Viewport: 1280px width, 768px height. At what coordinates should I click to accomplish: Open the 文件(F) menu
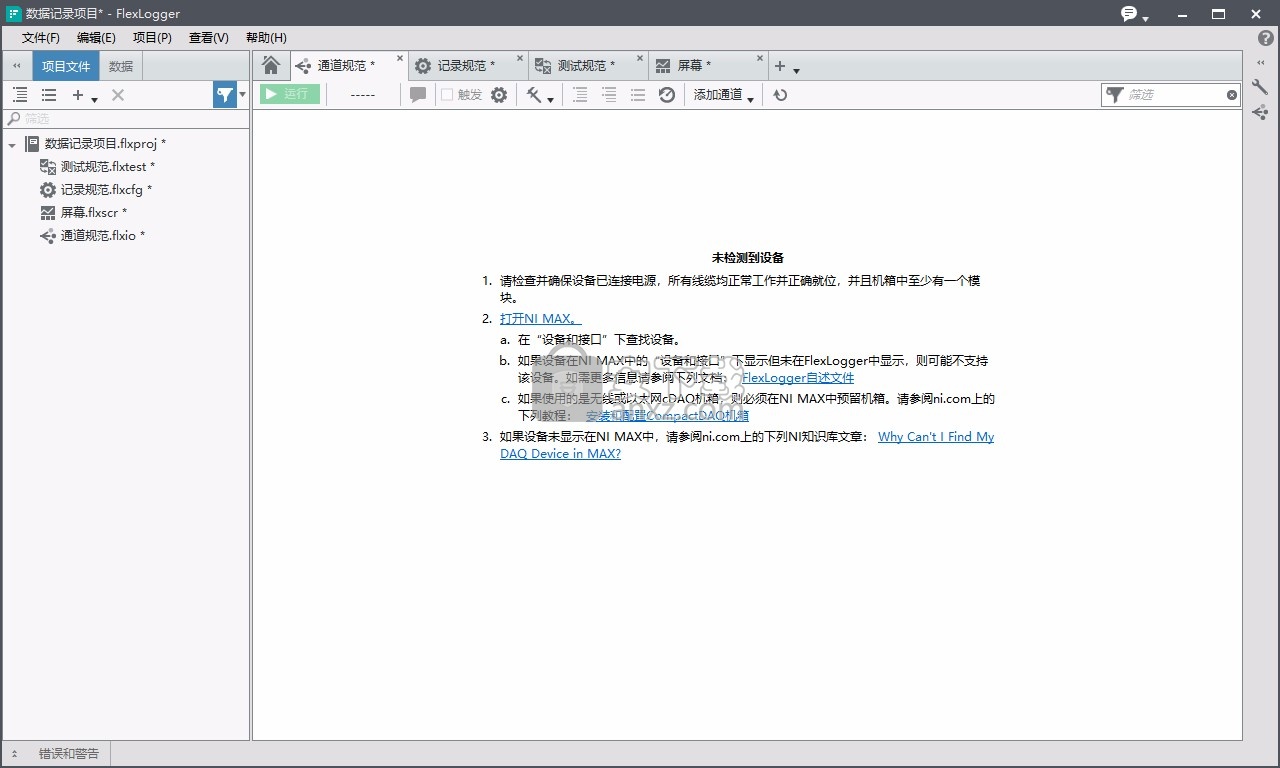click(x=41, y=38)
